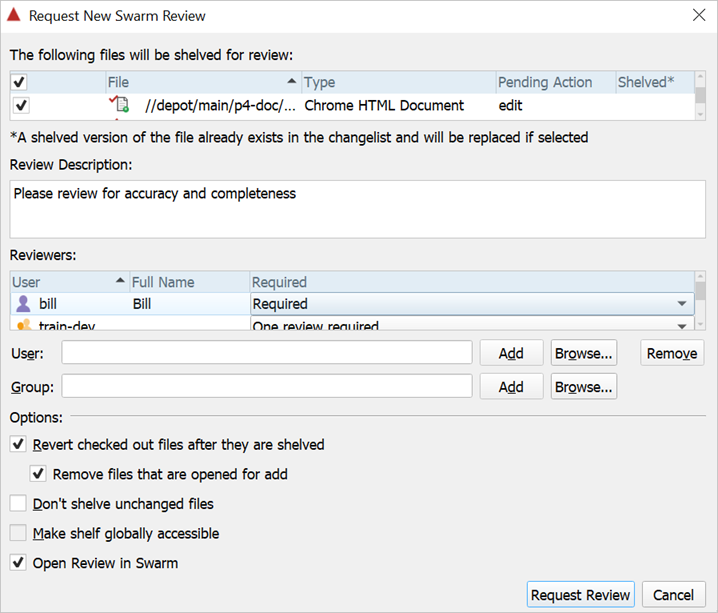Image resolution: width=718 pixels, height=613 pixels.
Task: Toggle Open Review in Swarm checkbox
Action: [18, 563]
